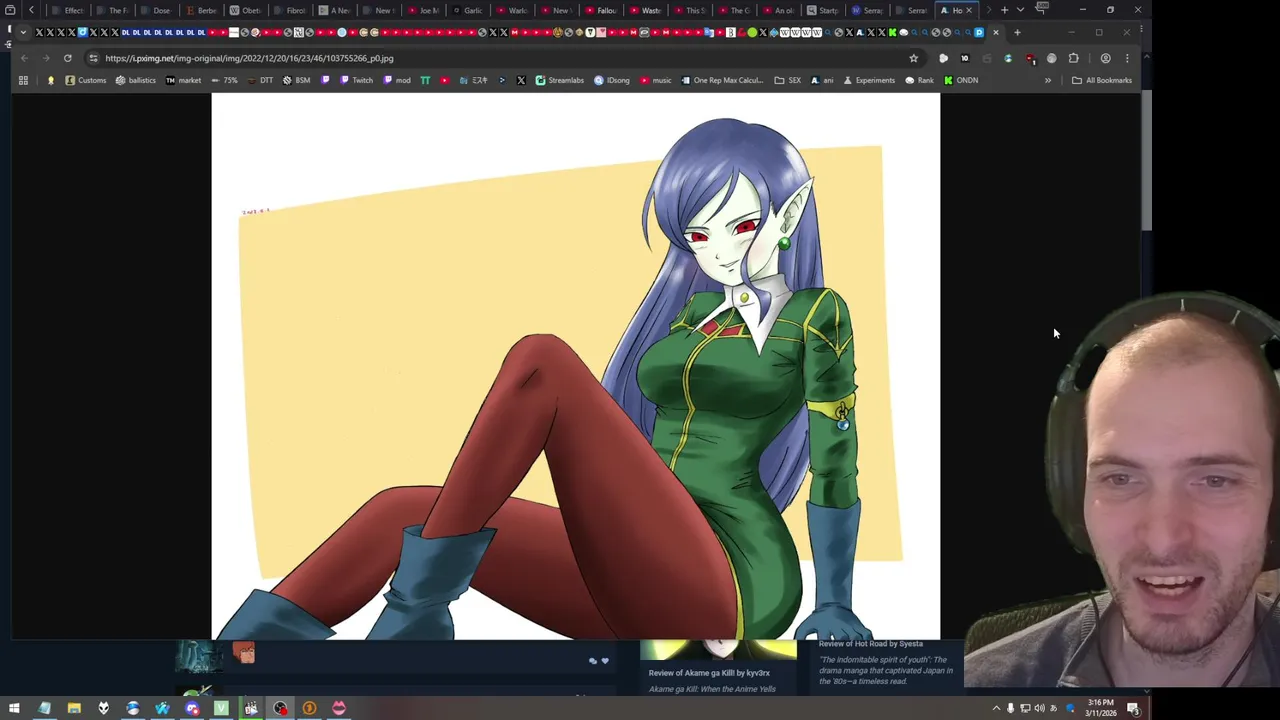Viewport: 1280px width, 720px height.
Task: Click the back navigation arrow in the front browser
Action: click(x=24, y=58)
